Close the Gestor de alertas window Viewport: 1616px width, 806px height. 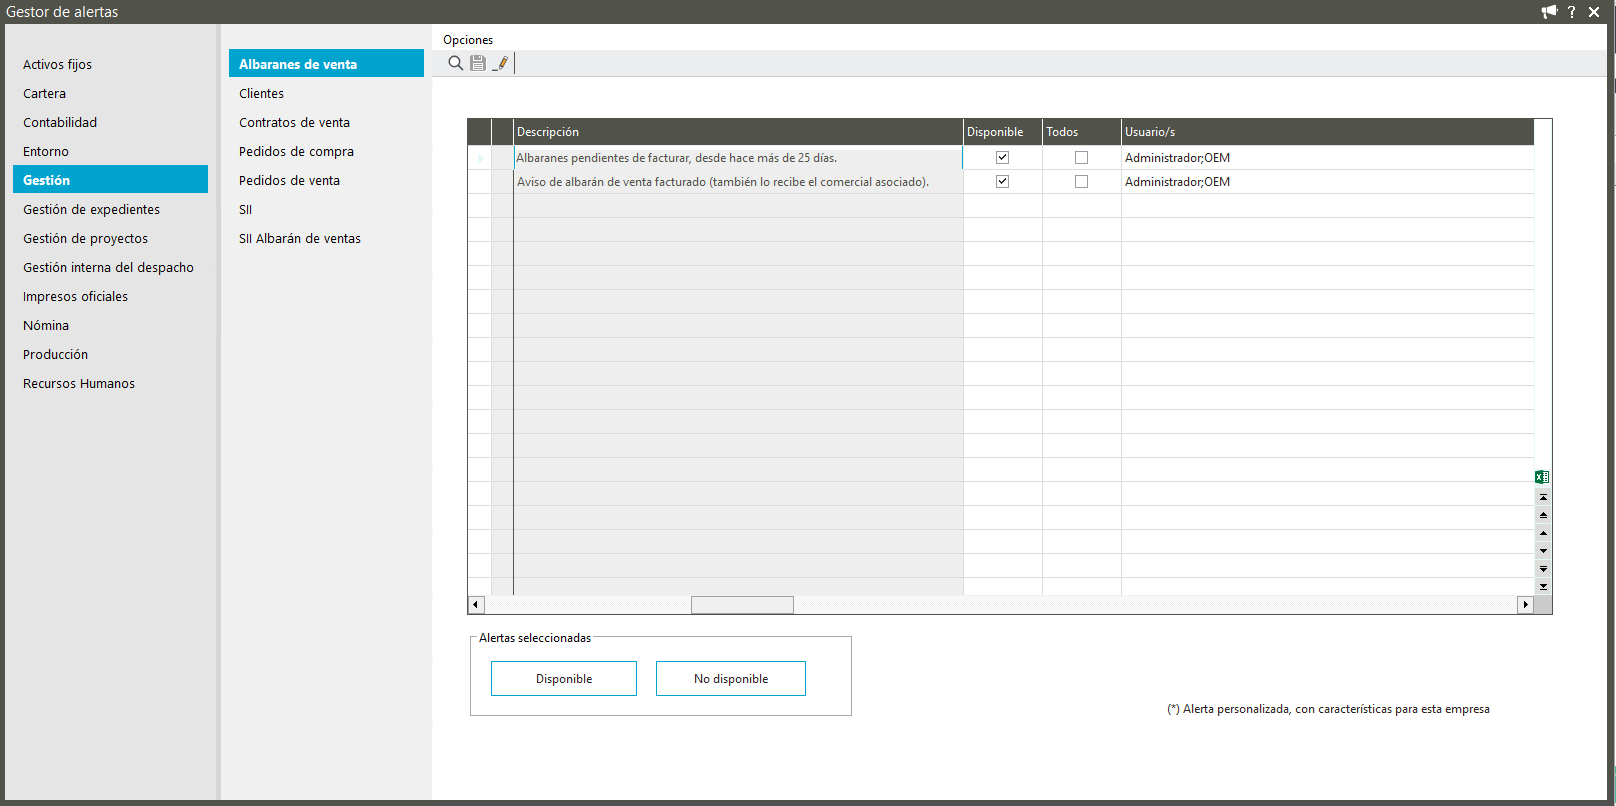click(1594, 12)
